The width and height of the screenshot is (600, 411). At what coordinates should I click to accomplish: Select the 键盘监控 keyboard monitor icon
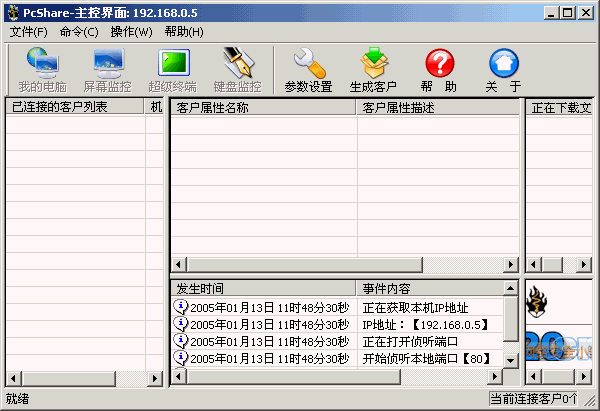237,69
